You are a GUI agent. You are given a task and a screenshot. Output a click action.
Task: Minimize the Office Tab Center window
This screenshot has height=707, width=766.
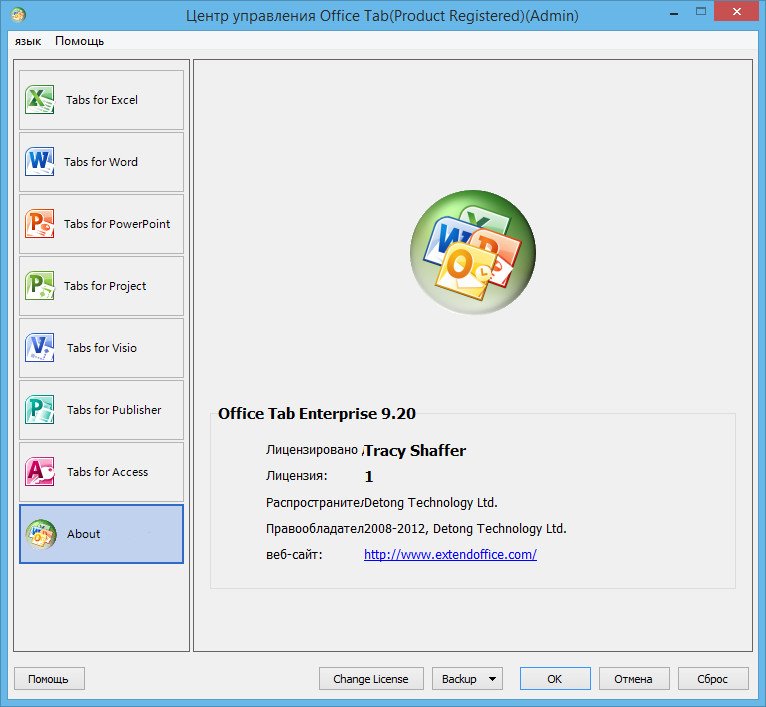675,12
